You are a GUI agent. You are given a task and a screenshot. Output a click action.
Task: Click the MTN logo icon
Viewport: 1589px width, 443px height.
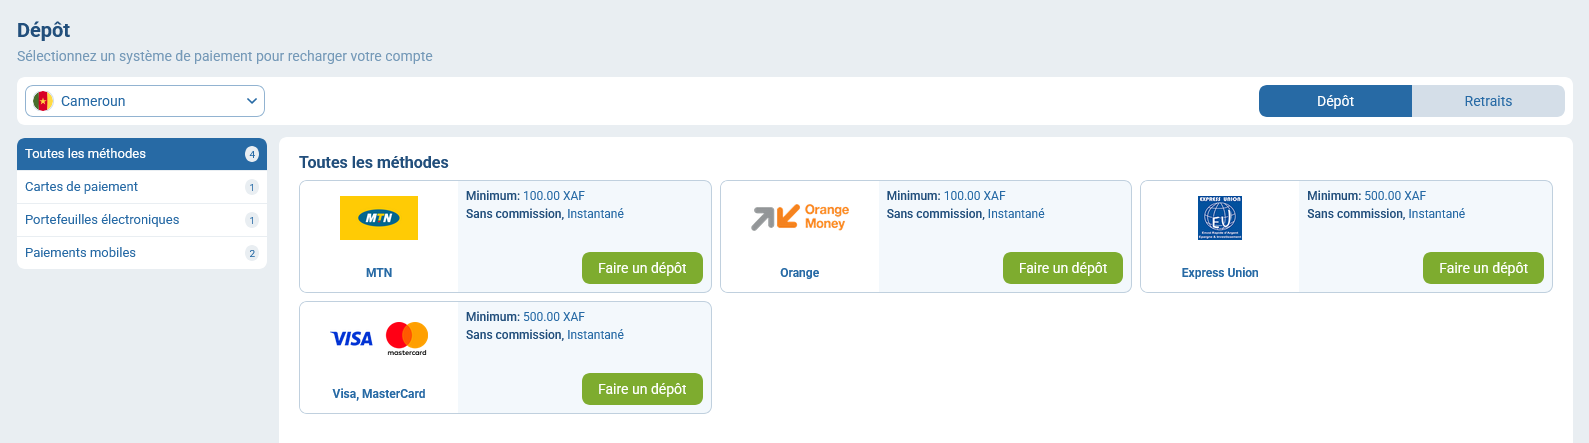pyautogui.click(x=379, y=218)
